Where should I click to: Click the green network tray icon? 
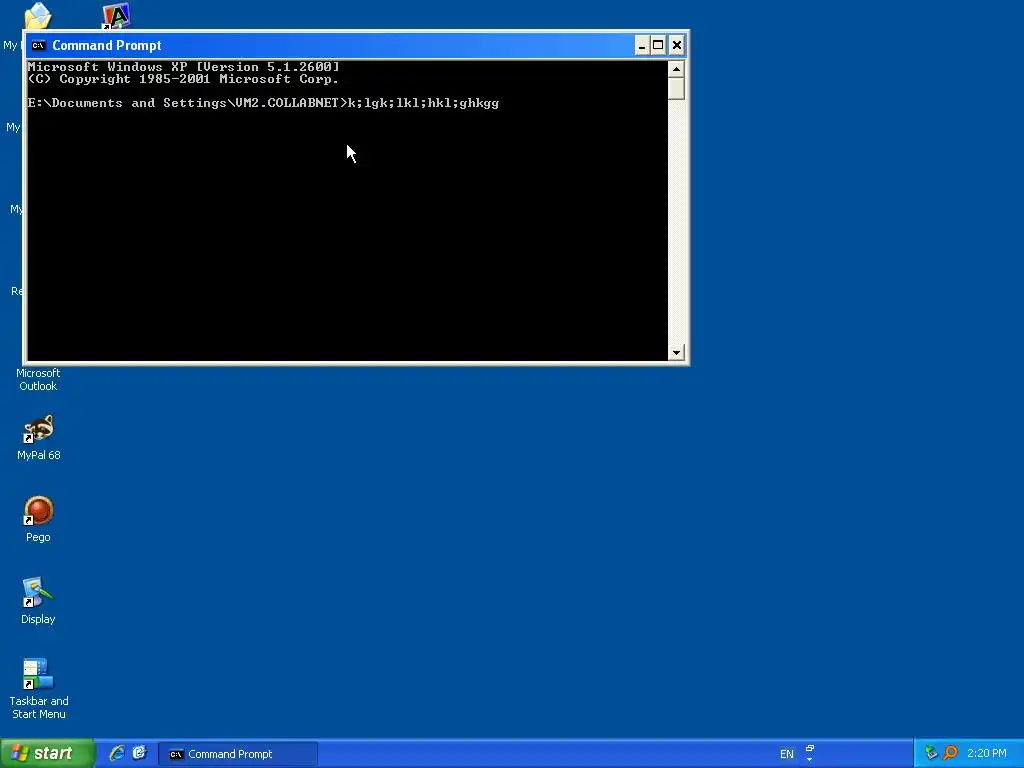(931, 753)
